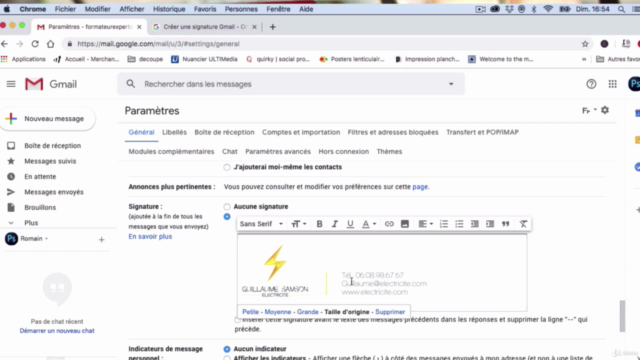Open 'Filtres et adresses bloquées' tab
640x360 pixels.
[393, 132]
